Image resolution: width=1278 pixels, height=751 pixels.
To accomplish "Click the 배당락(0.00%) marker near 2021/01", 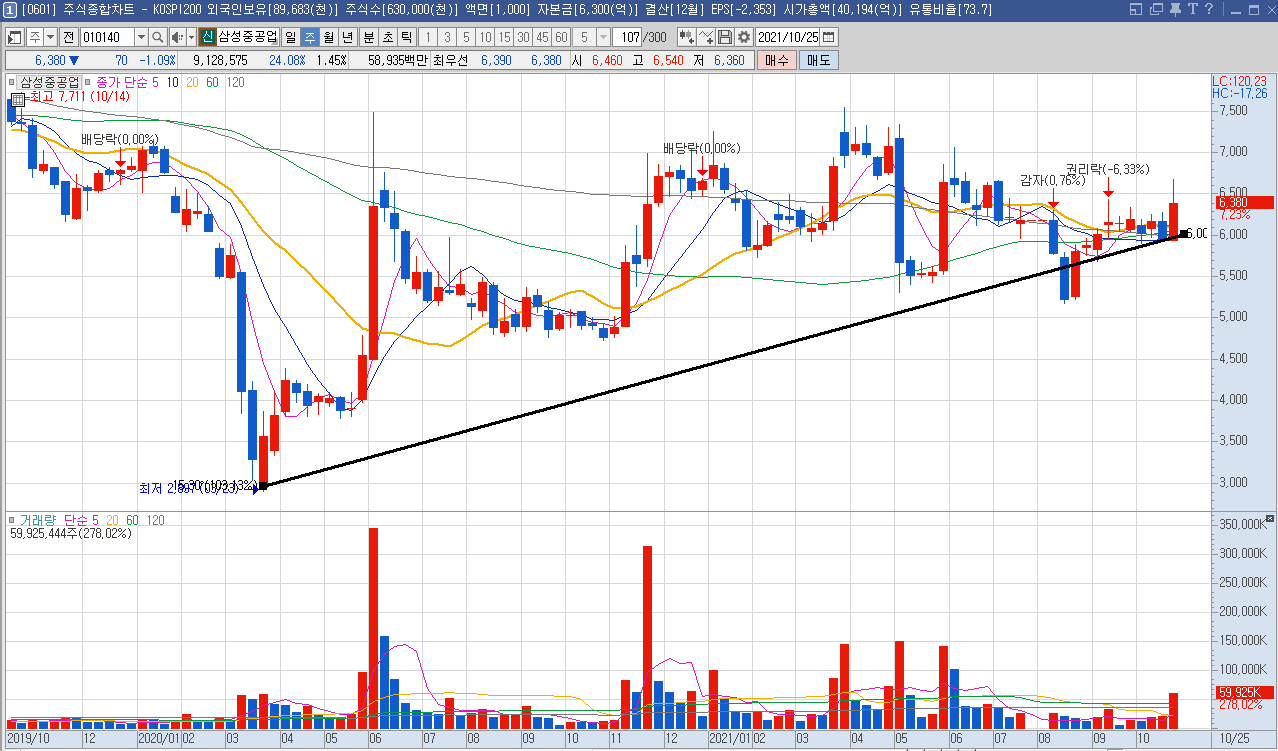I will tap(702, 148).
